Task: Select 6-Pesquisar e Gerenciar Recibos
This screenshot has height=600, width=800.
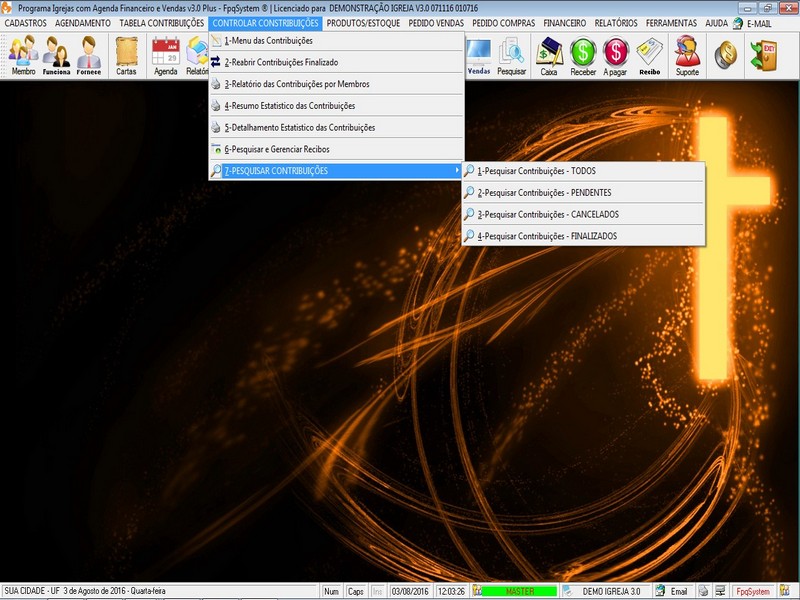Action: 337,149
